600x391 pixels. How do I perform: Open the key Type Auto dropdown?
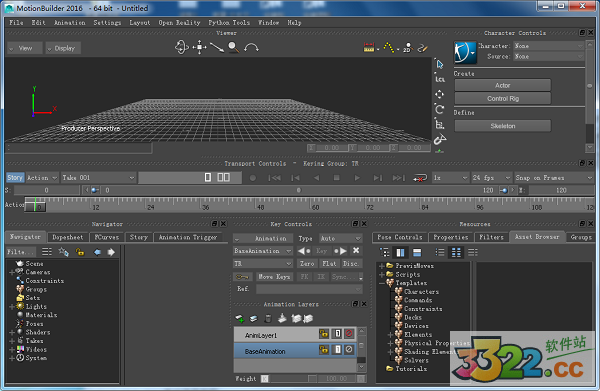pyautogui.click(x=340, y=238)
